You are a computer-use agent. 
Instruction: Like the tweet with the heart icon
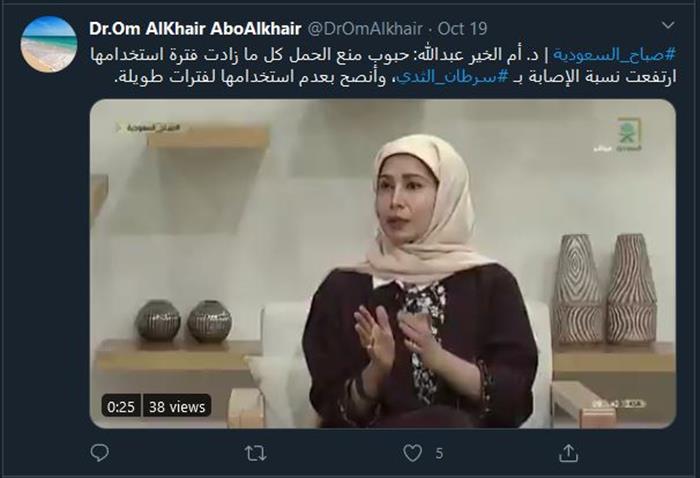[x=412, y=453]
